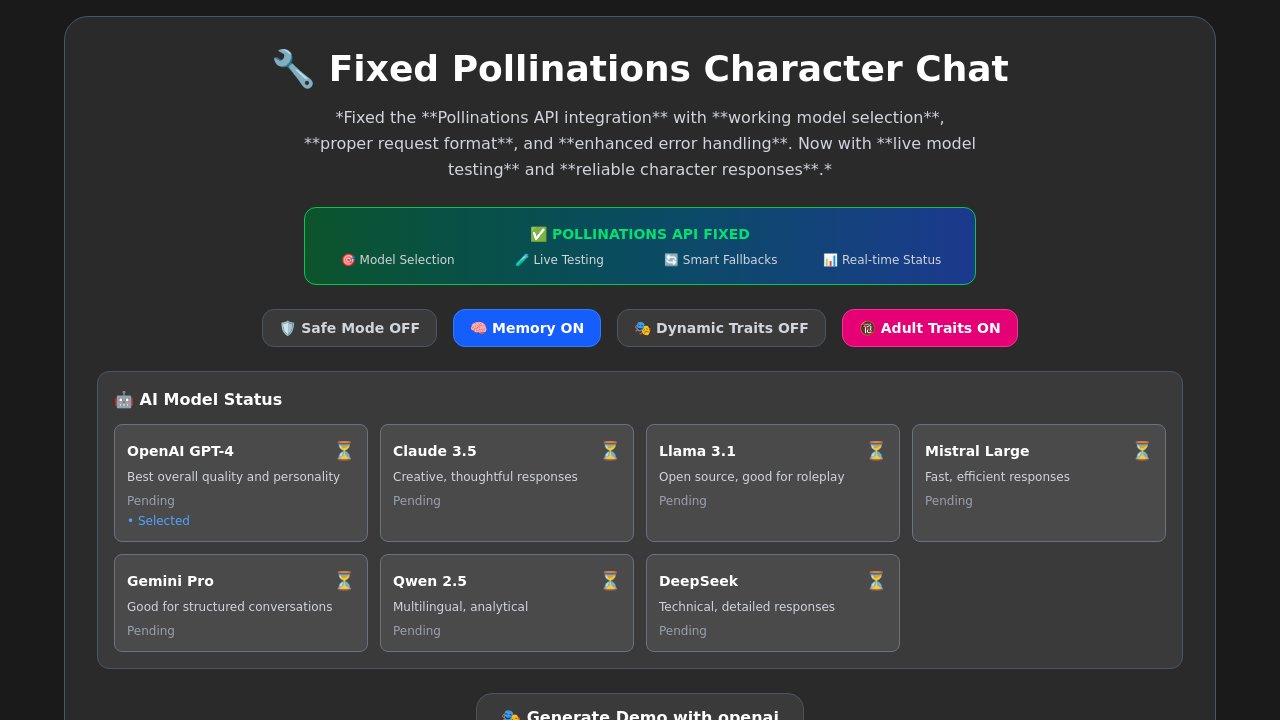Click the masks icon on Dynamic Traits
Screen dimensions: 1280x720
click(643, 328)
